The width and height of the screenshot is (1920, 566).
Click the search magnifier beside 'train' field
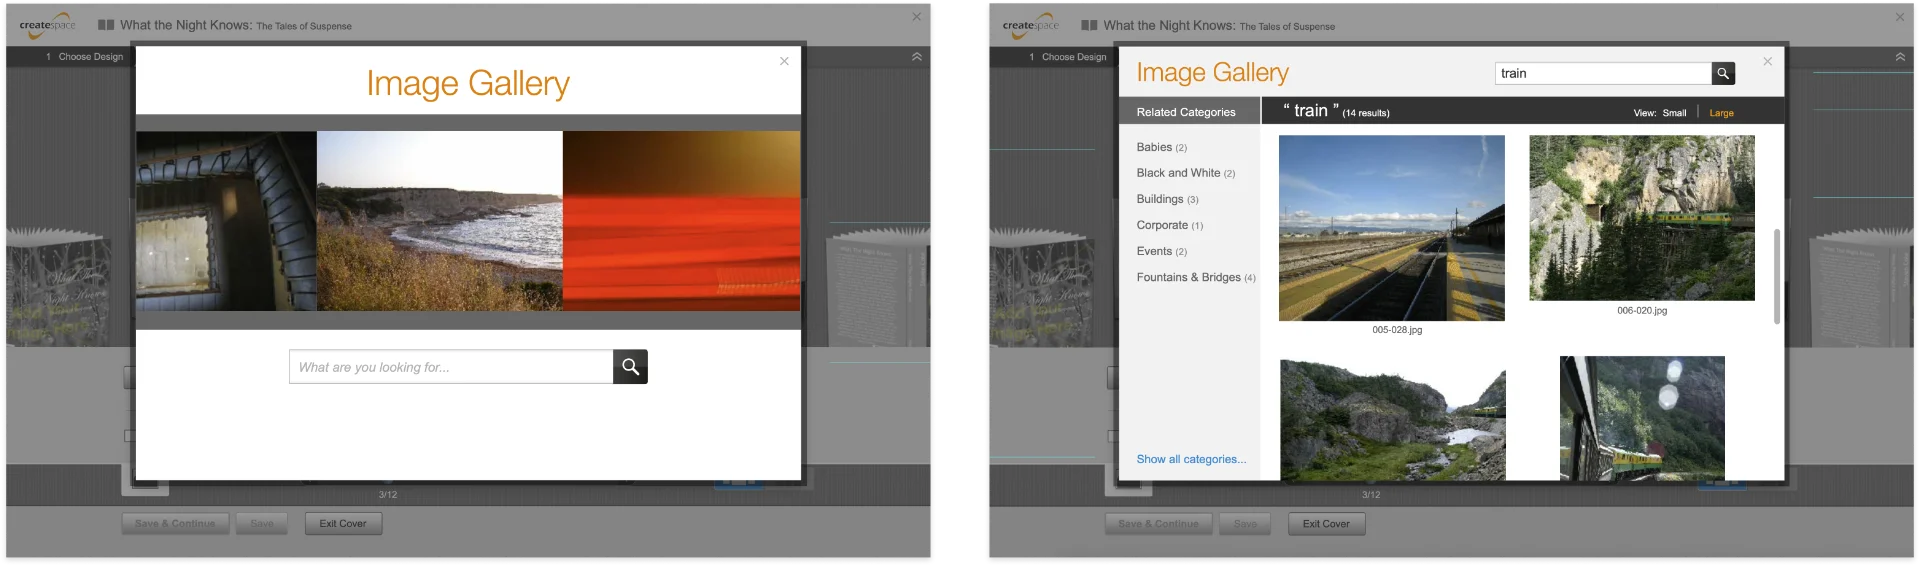pyautogui.click(x=1722, y=74)
